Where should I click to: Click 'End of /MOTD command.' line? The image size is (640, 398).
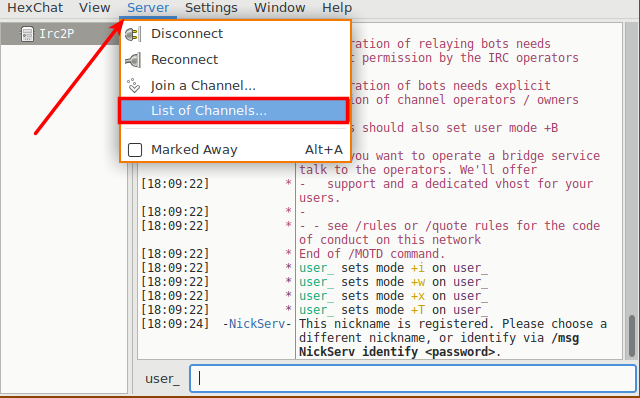(x=371, y=254)
